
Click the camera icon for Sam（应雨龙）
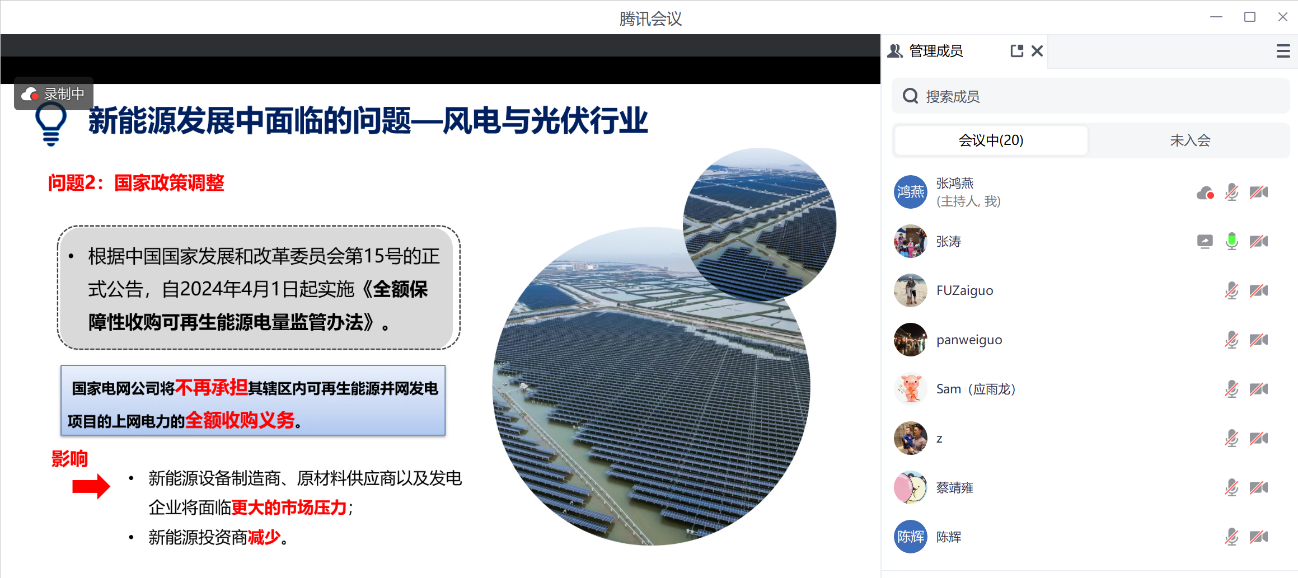[x=1259, y=389]
